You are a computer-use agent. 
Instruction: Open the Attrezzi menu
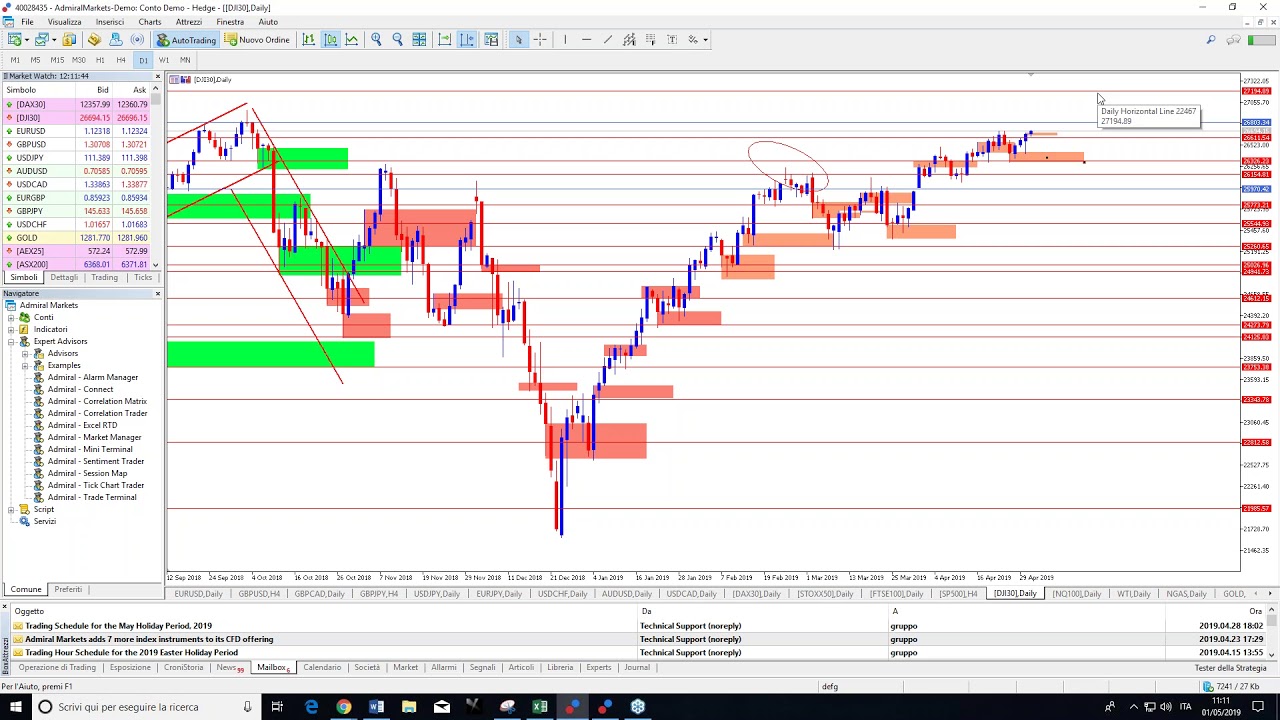tap(188, 22)
